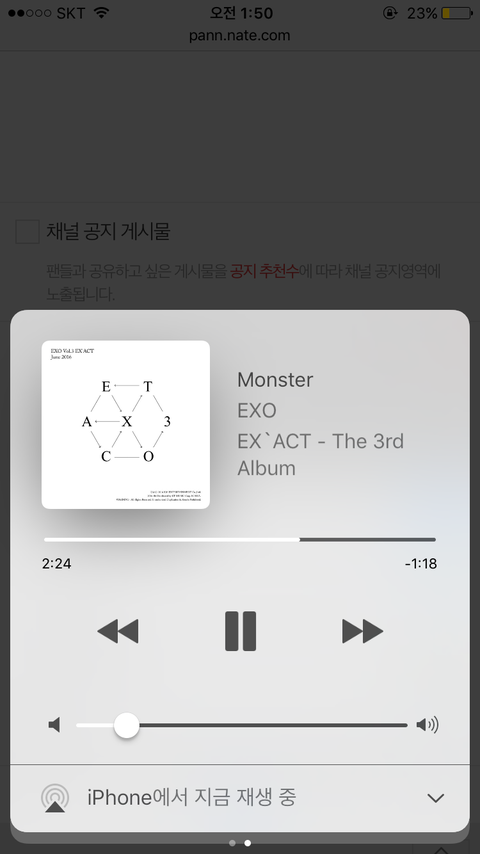Viewport: 480px width, 854px height.
Task: Tap the Monster song title
Action: [x=275, y=380]
